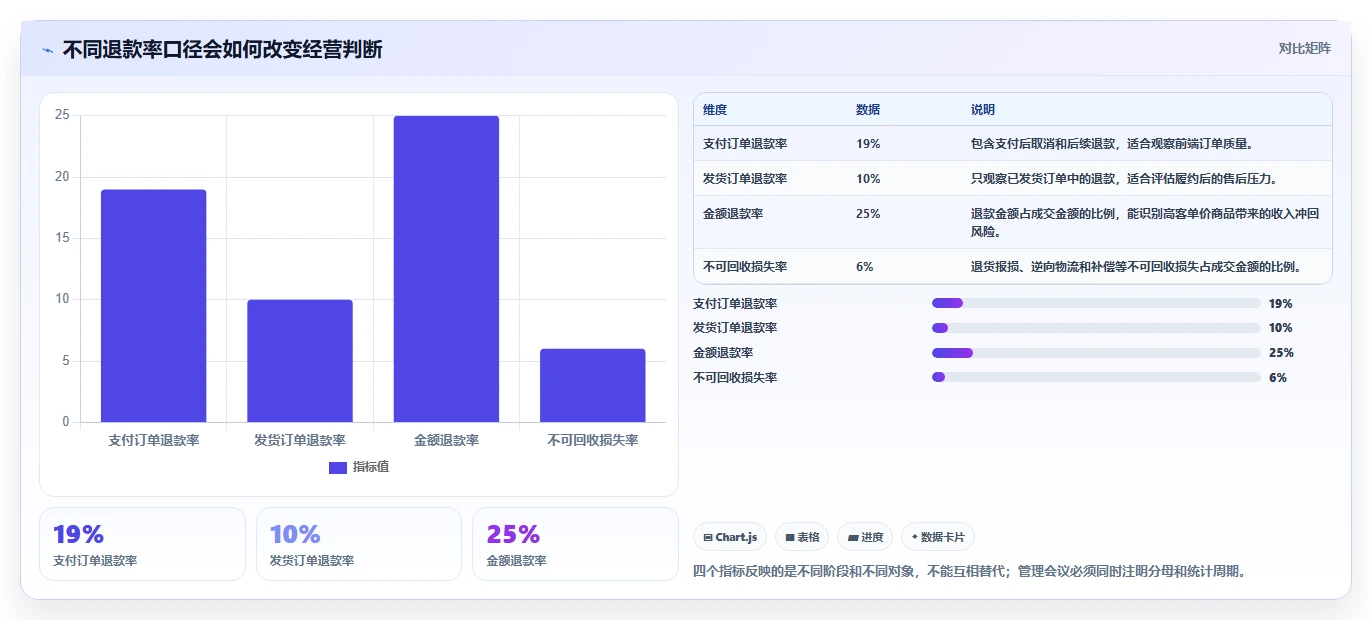
Task: Click the 10% value in table
Action: [x=868, y=179]
